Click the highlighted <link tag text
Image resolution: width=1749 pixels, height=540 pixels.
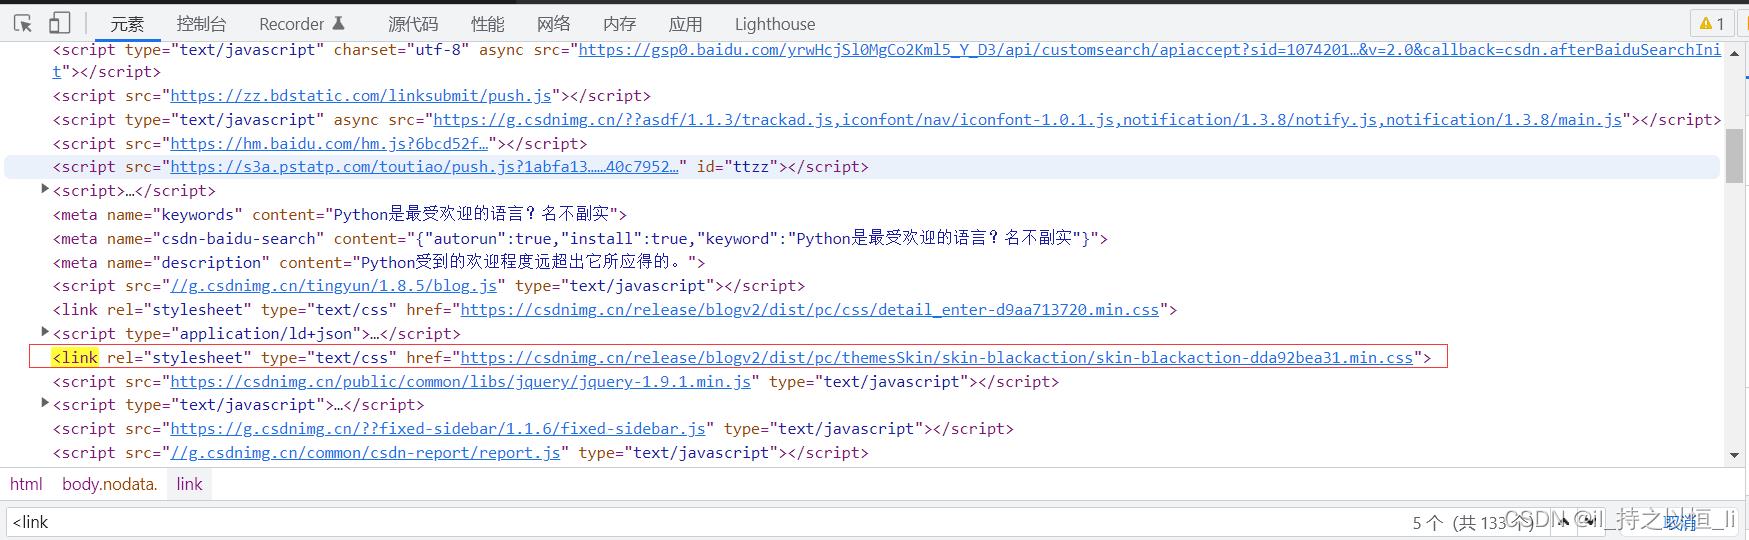(x=75, y=358)
